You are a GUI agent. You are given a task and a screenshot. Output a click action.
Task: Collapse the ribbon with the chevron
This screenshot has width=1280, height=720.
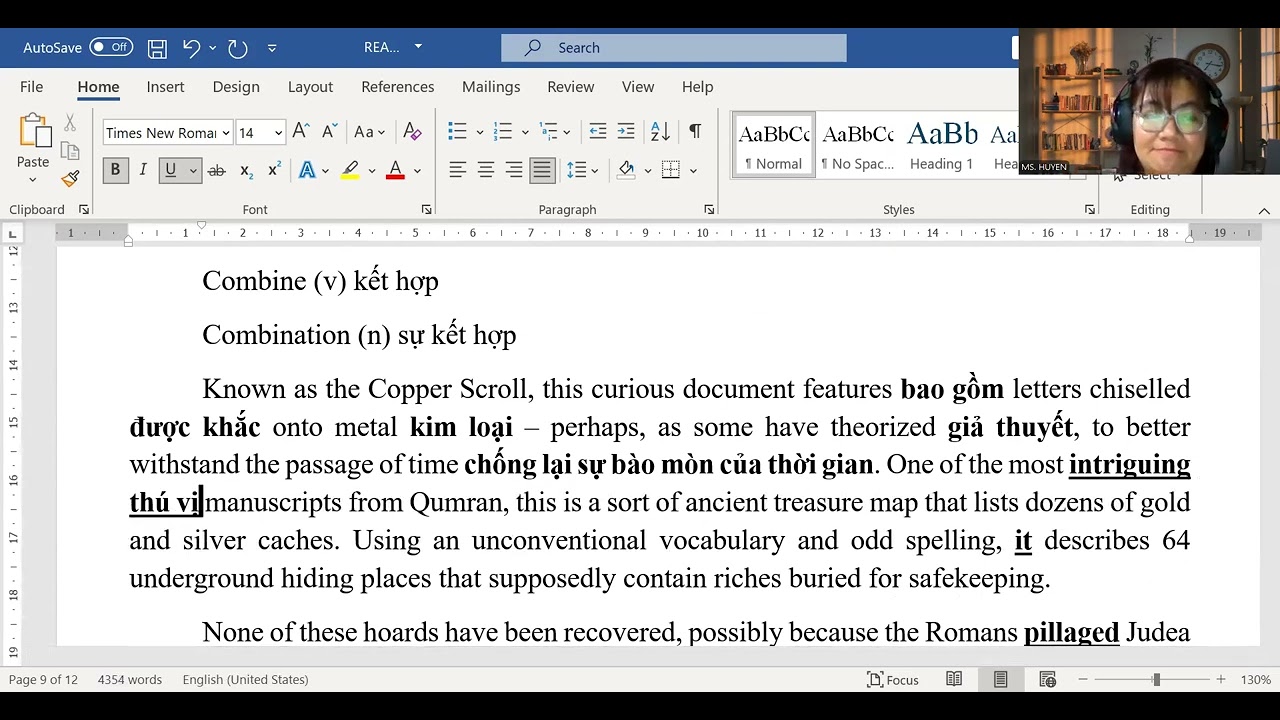point(1264,210)
